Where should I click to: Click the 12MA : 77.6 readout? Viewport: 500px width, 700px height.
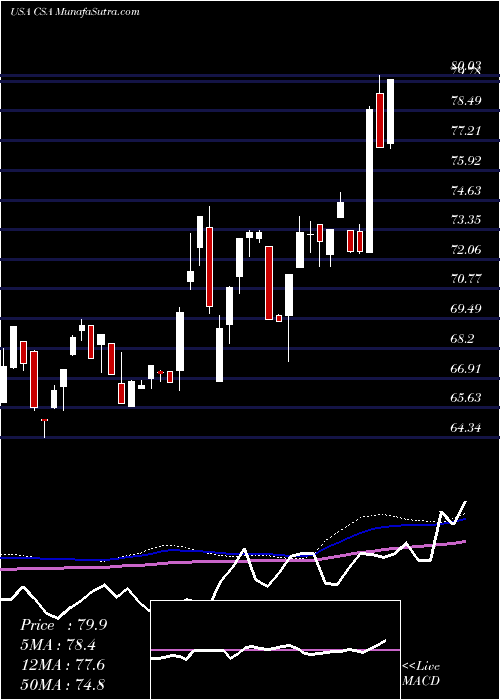(x=62, y=665)
